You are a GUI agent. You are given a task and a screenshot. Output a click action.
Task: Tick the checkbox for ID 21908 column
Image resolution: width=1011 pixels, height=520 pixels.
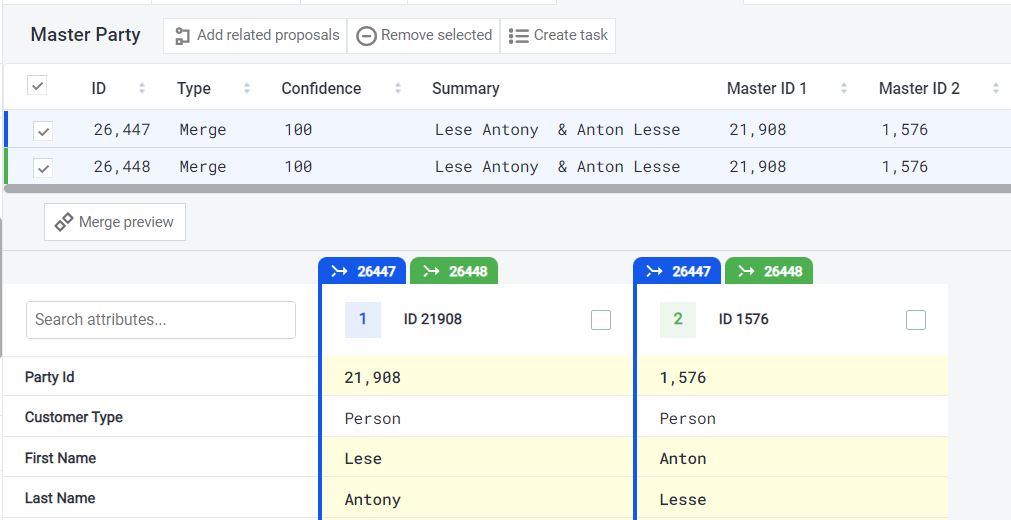601,320
